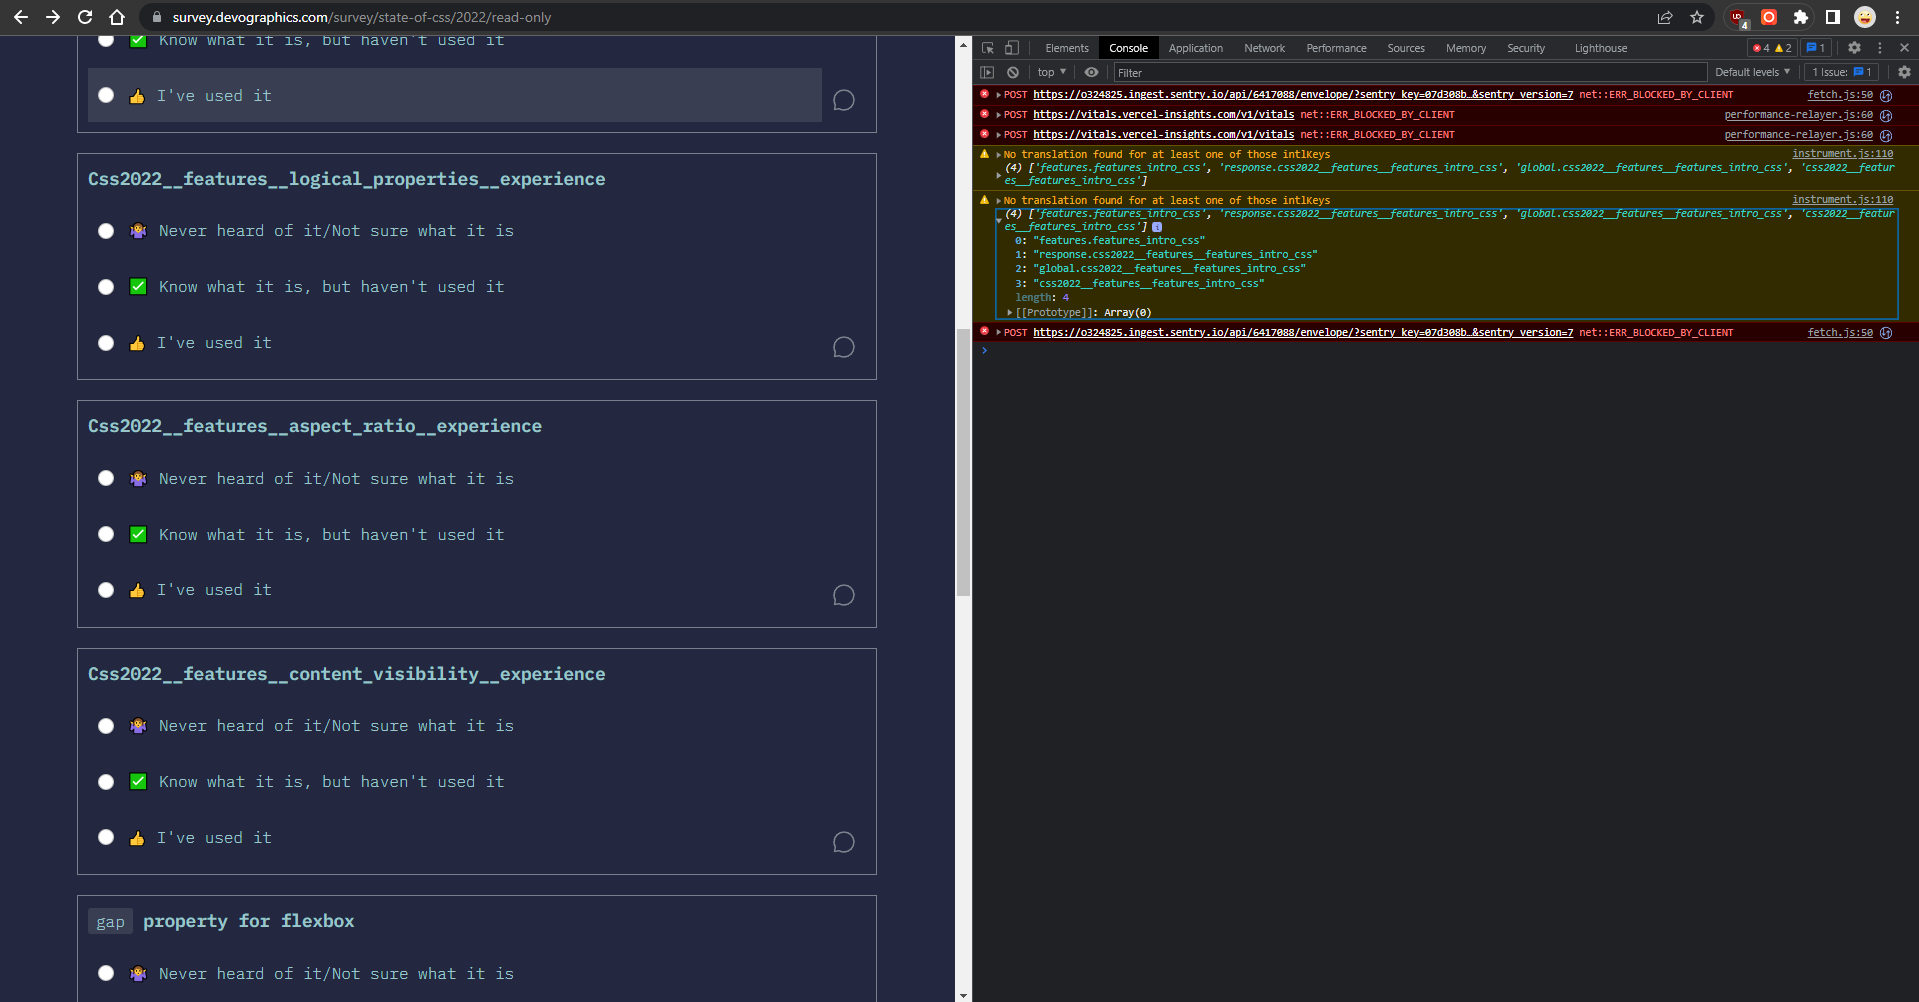Select Never heard of it for logical_properties
The height and width of the screenshot is (1002, 1919).
106,231
